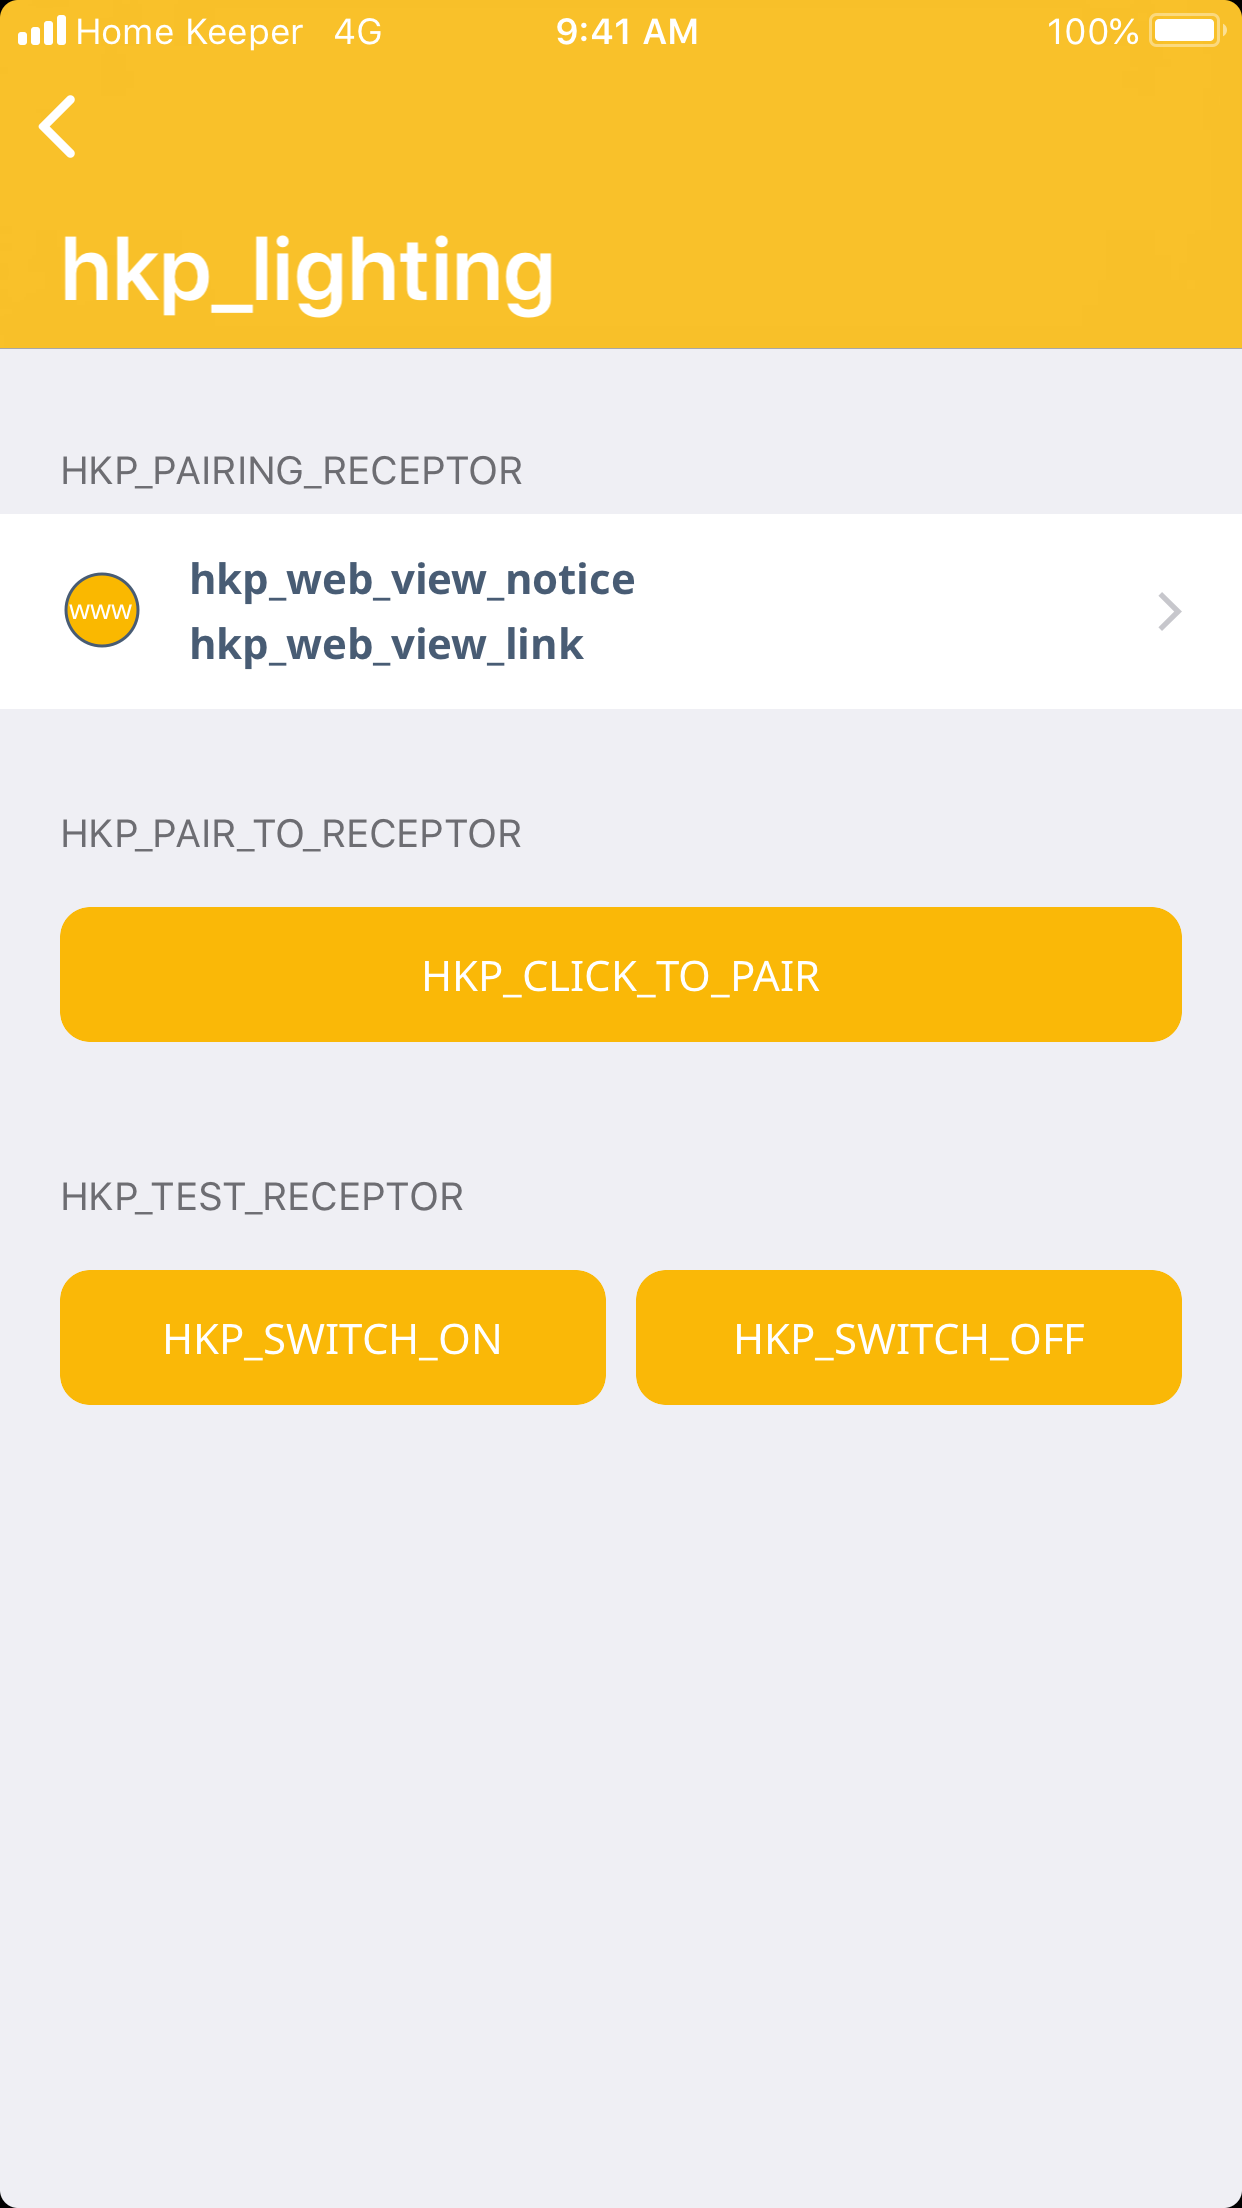Screen dimensions: 1242x2208
Task: Tap the 9:41 AM clock
Action: [x=627, y=32]
